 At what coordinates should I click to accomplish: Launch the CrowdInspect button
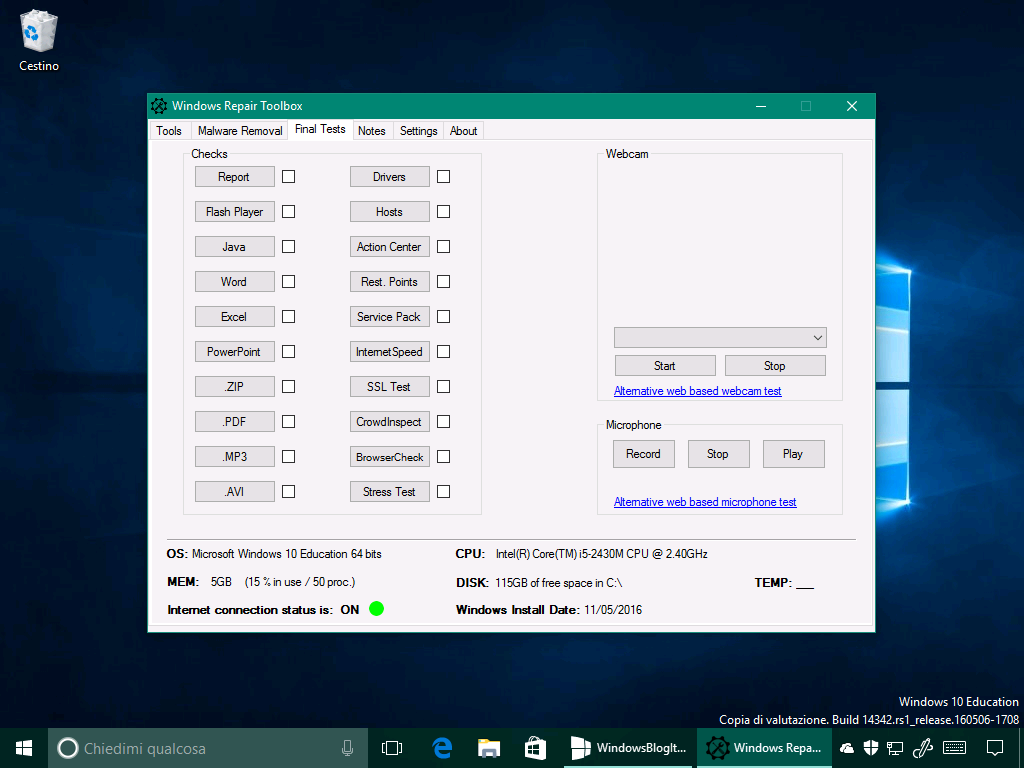[390, 422]
